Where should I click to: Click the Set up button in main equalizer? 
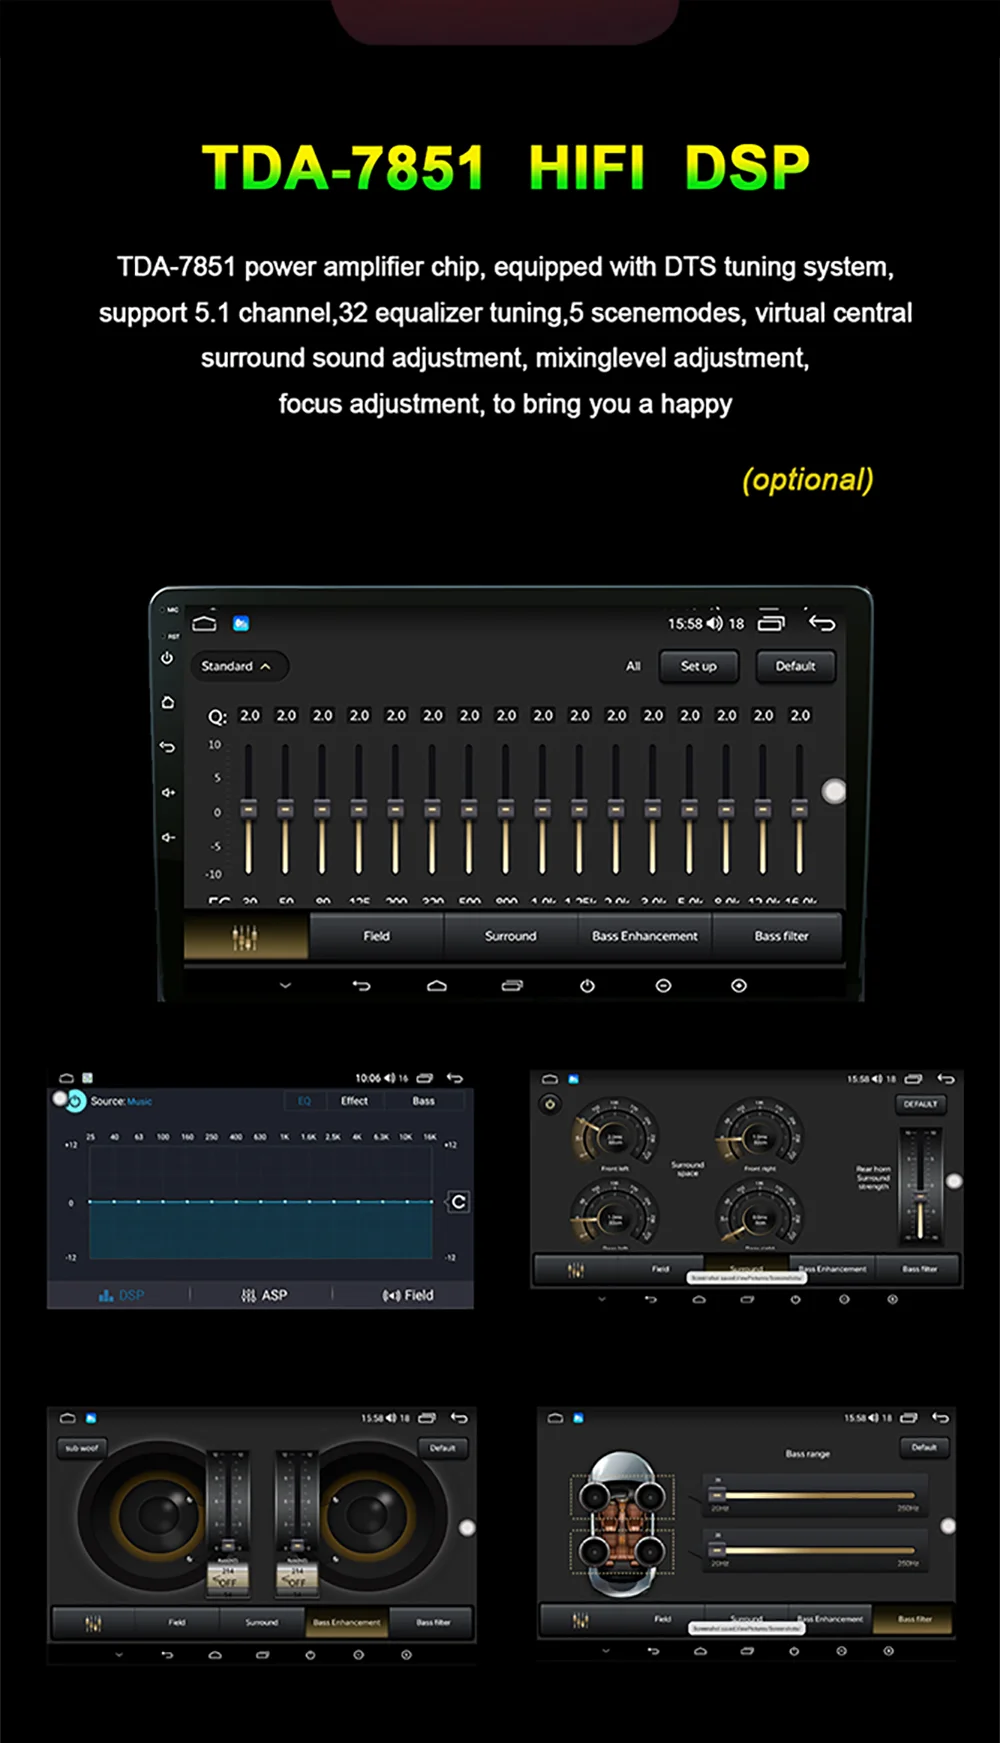[x=698, y=666]
